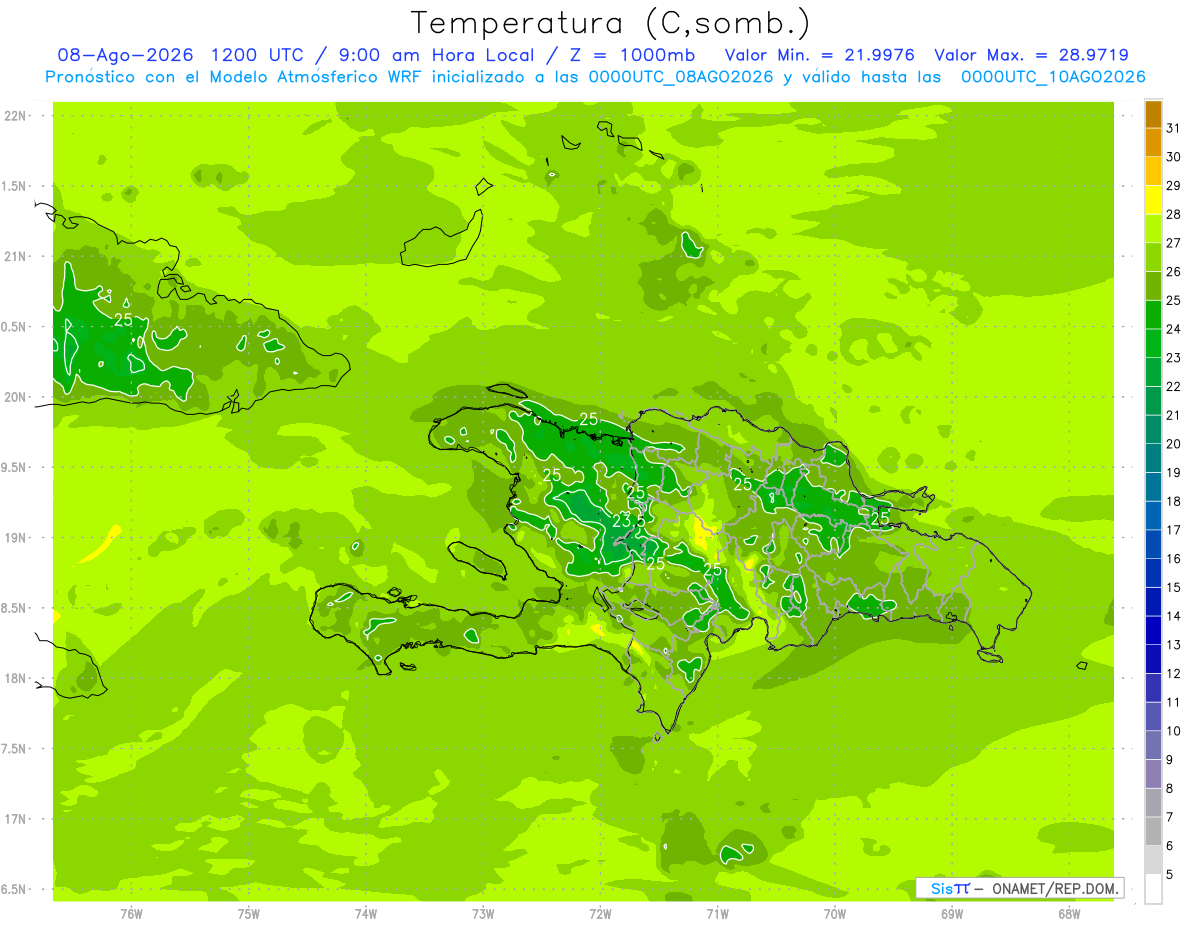Click the '17N' latitude axis label

17,819
